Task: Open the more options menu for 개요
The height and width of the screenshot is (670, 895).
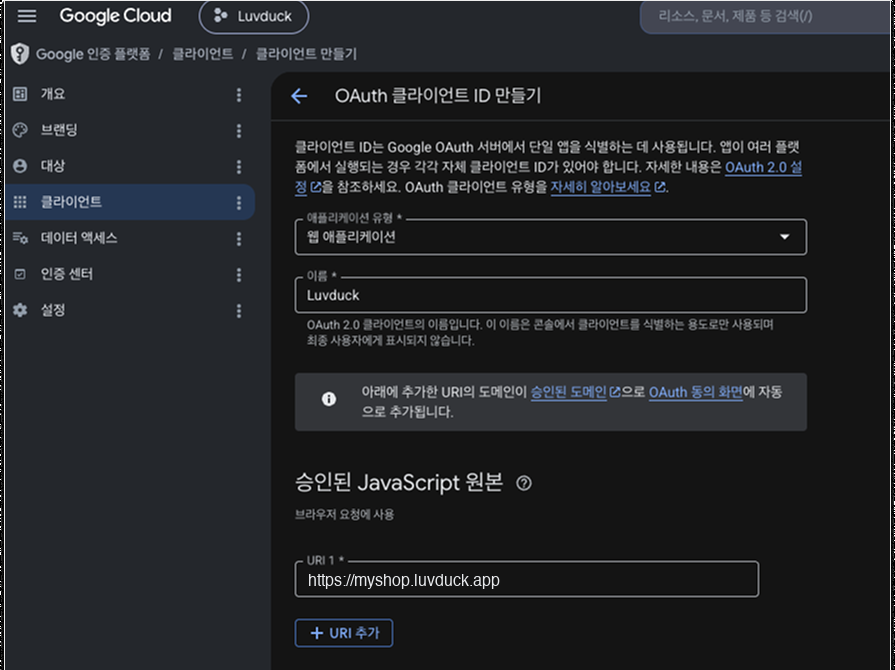Action: [239, 95]
